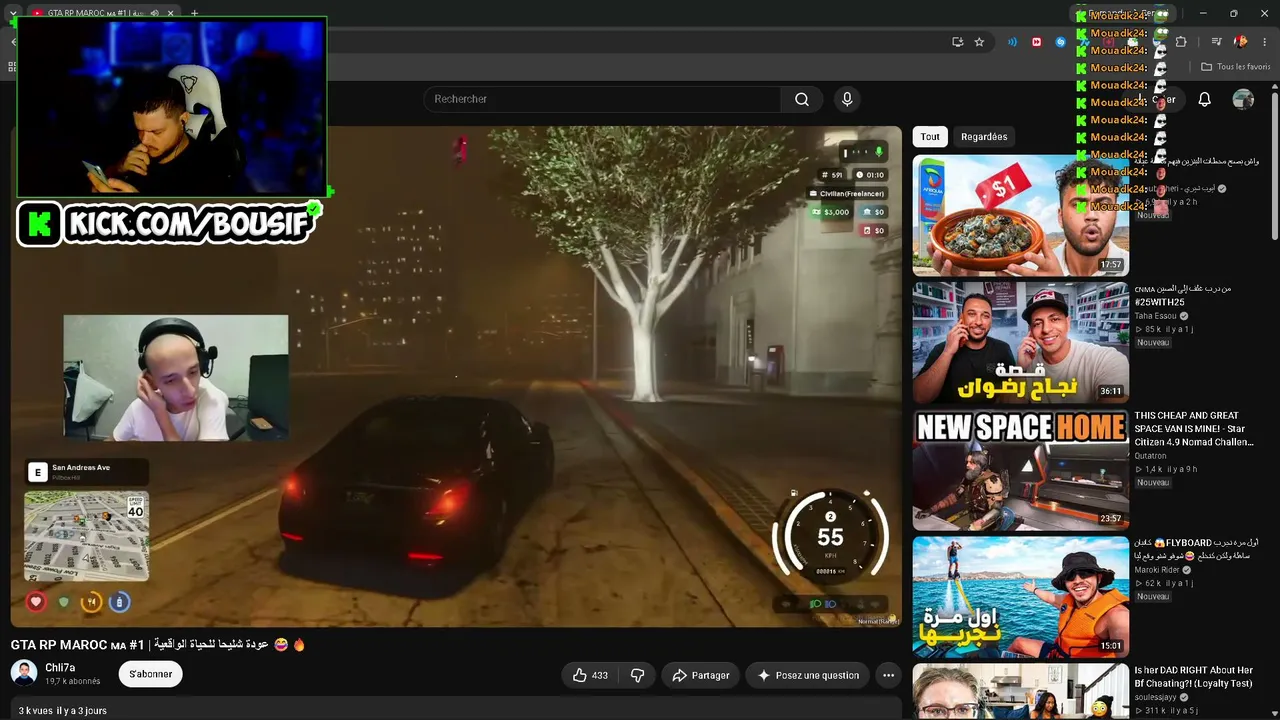1280x720 pixels.
Task: Click the Posez une question button
Action: 807,675
